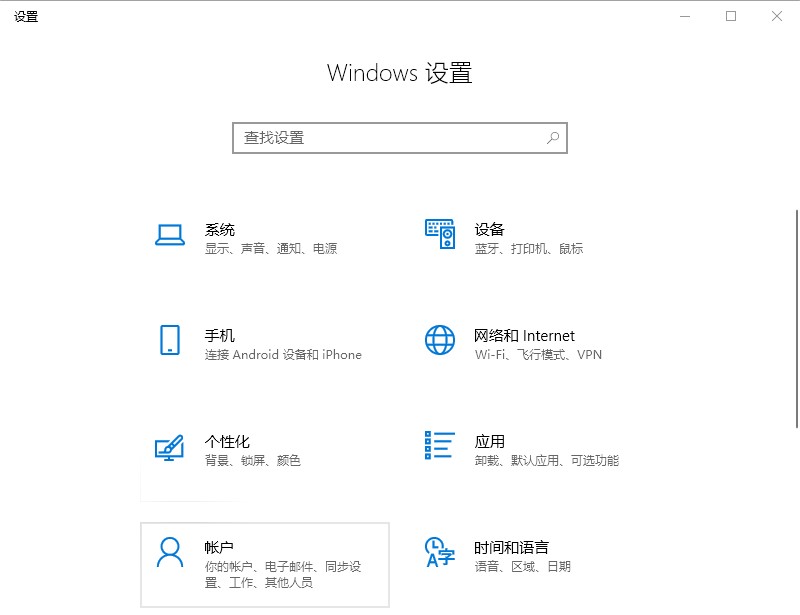Minimize the Settings window
The image size is (800, 615).
(685, 16)
